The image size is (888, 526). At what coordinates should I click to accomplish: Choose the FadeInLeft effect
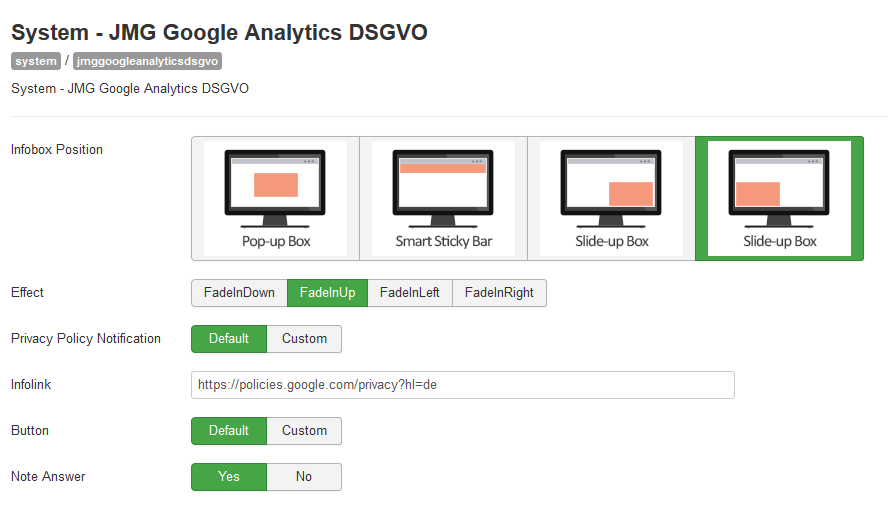pyautogui.click(x=409, y=293)
